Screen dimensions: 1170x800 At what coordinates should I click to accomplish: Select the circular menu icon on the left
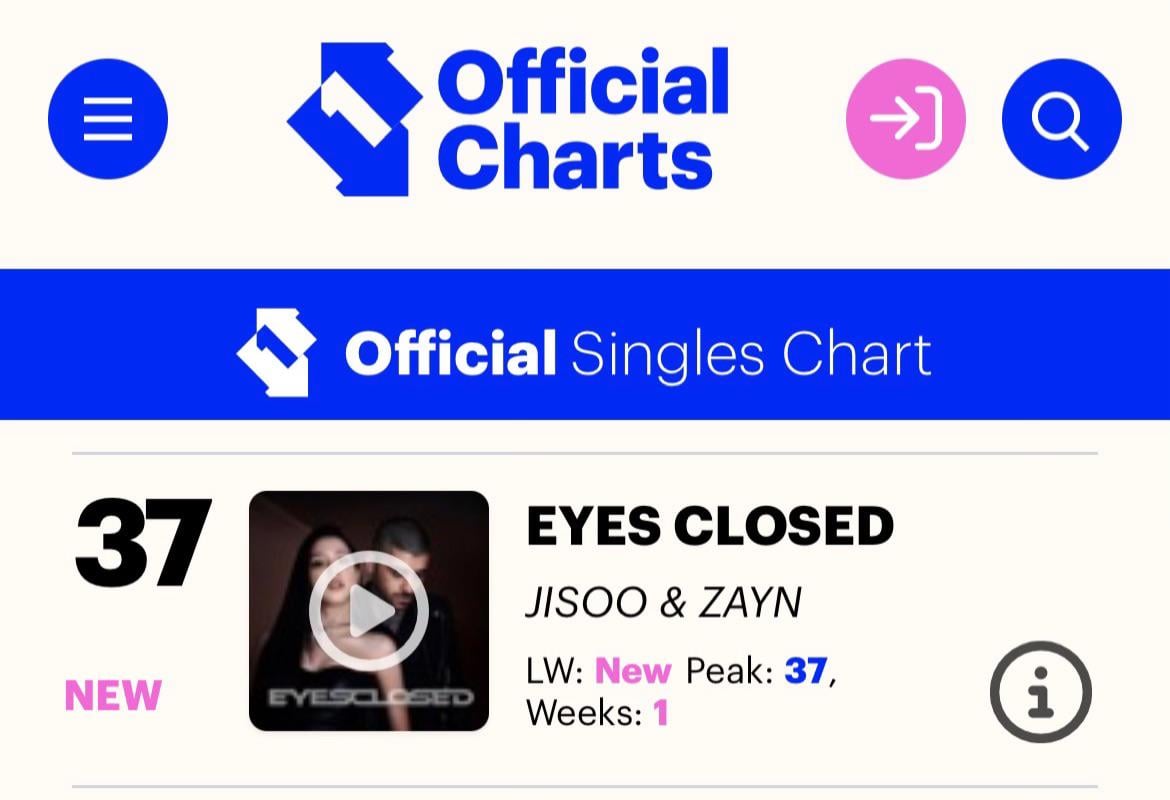tap(107, 117)
